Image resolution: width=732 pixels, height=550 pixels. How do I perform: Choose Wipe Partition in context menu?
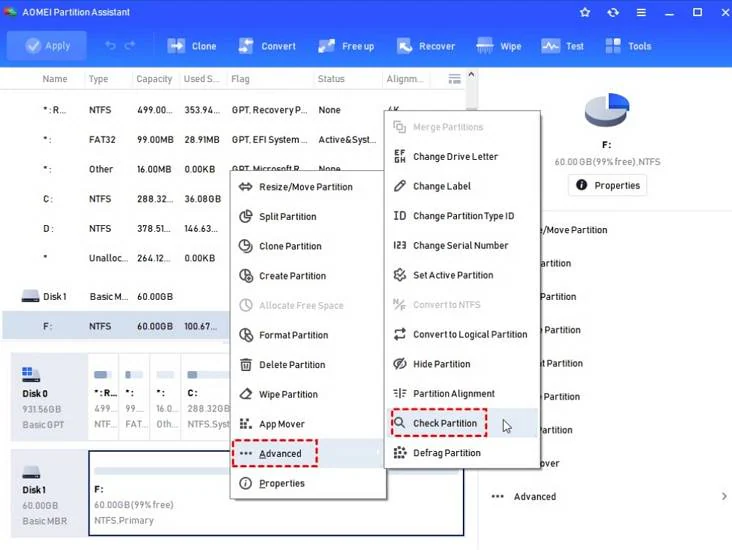pyautogui.click(x=308, y=395)
